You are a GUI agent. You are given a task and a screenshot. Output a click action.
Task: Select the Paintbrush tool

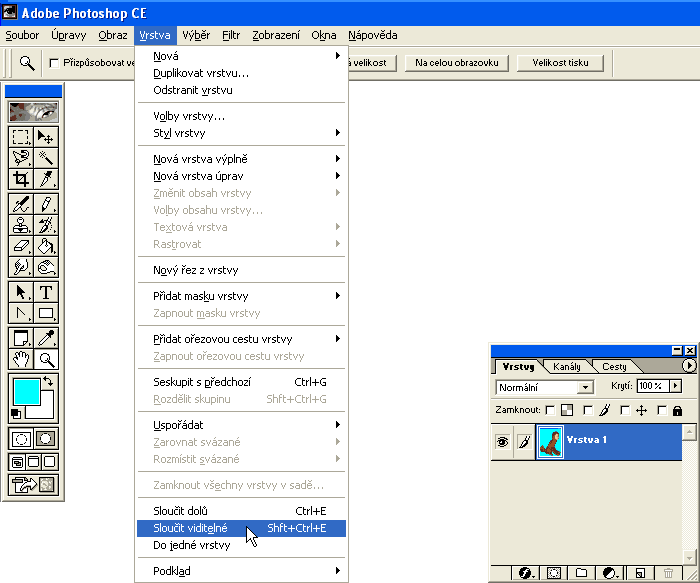pyautogui.click(x=46, y=204)
